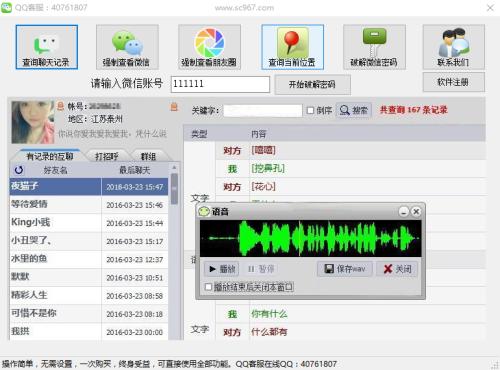Viewport: 500px width, 370px height.
Task: Select friend 精彩人生 in the list
Action: [x=89, y=295]
